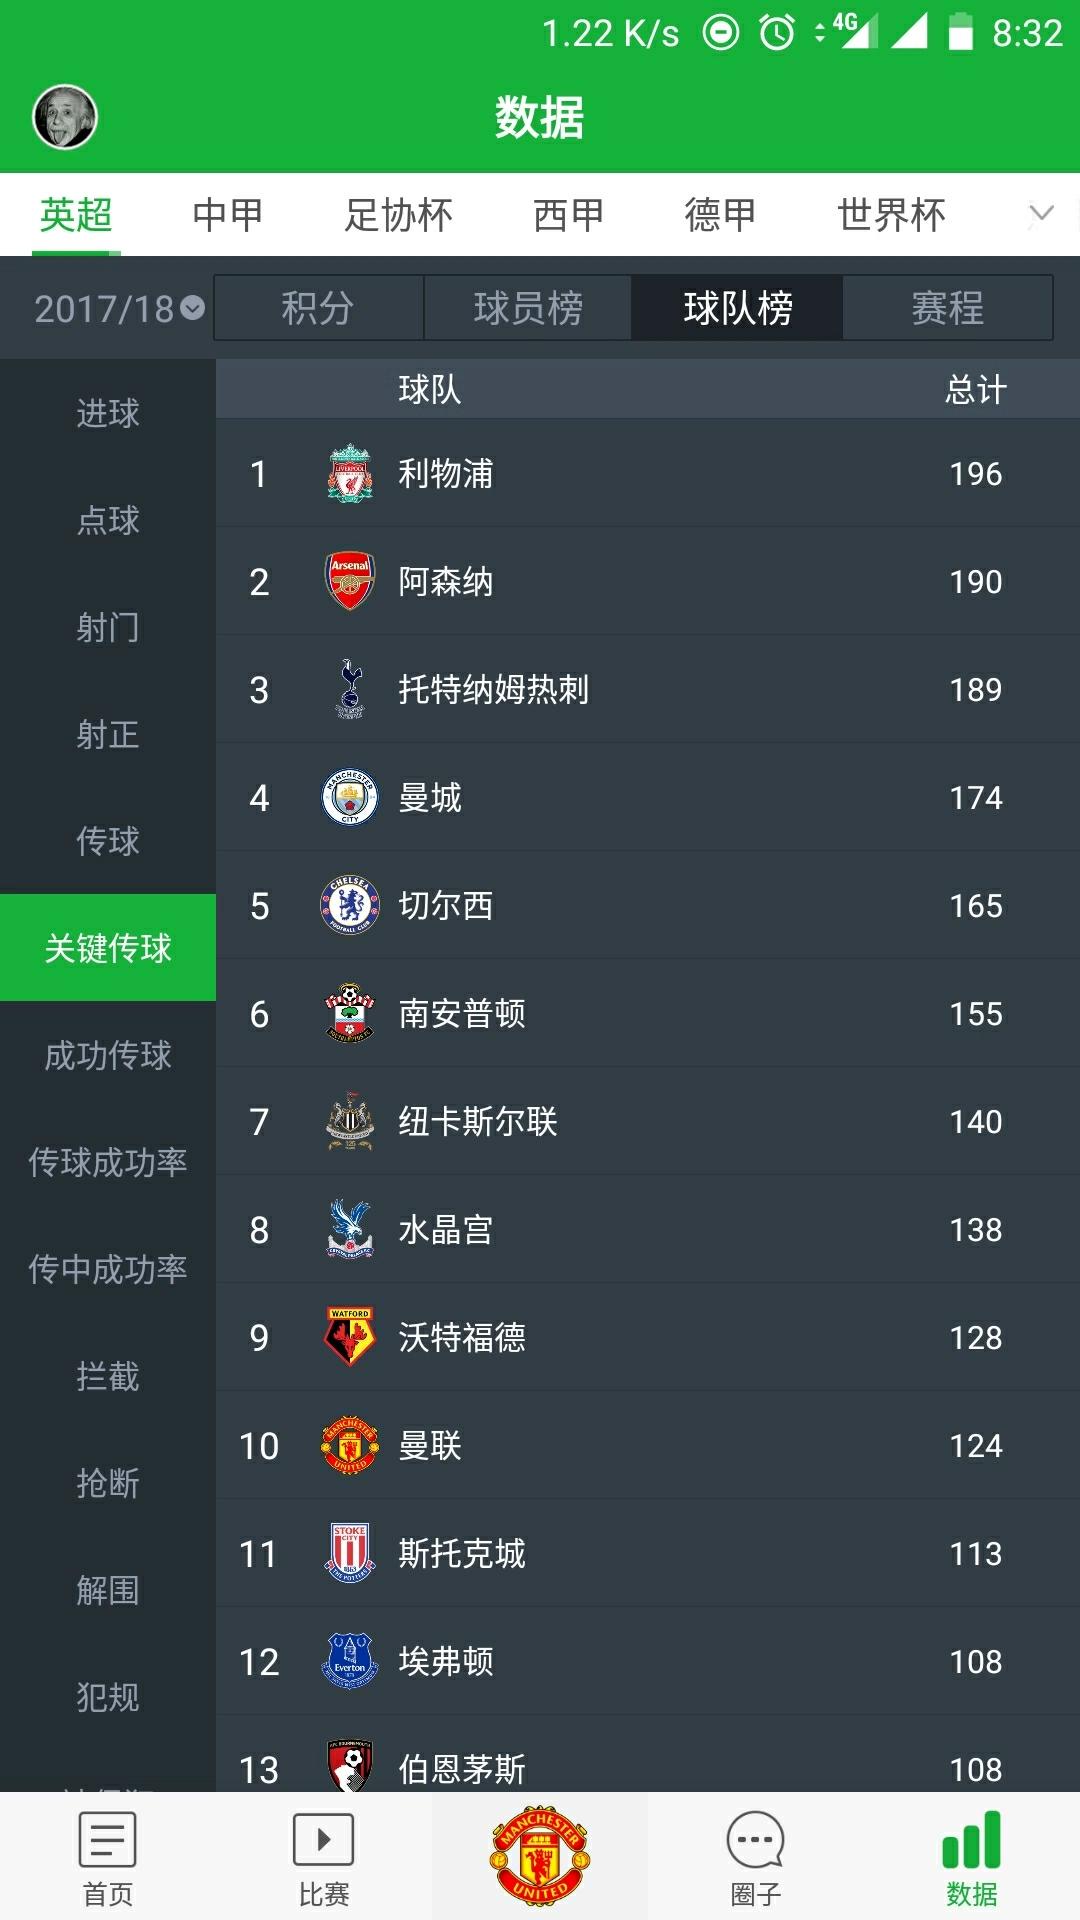This screenshot has height=1920, width=1080.
Task: Tap the Chelsea club badge icon
Action: coord(347,905)
